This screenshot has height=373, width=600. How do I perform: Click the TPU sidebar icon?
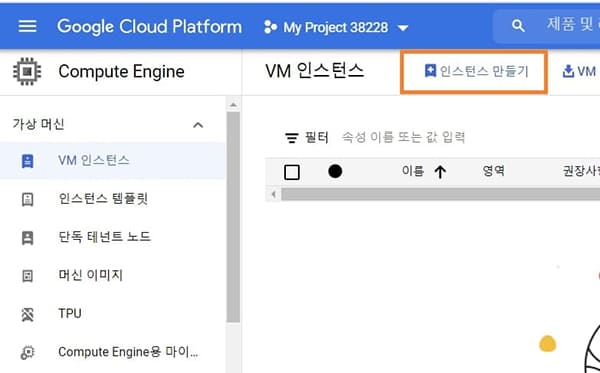27,314
